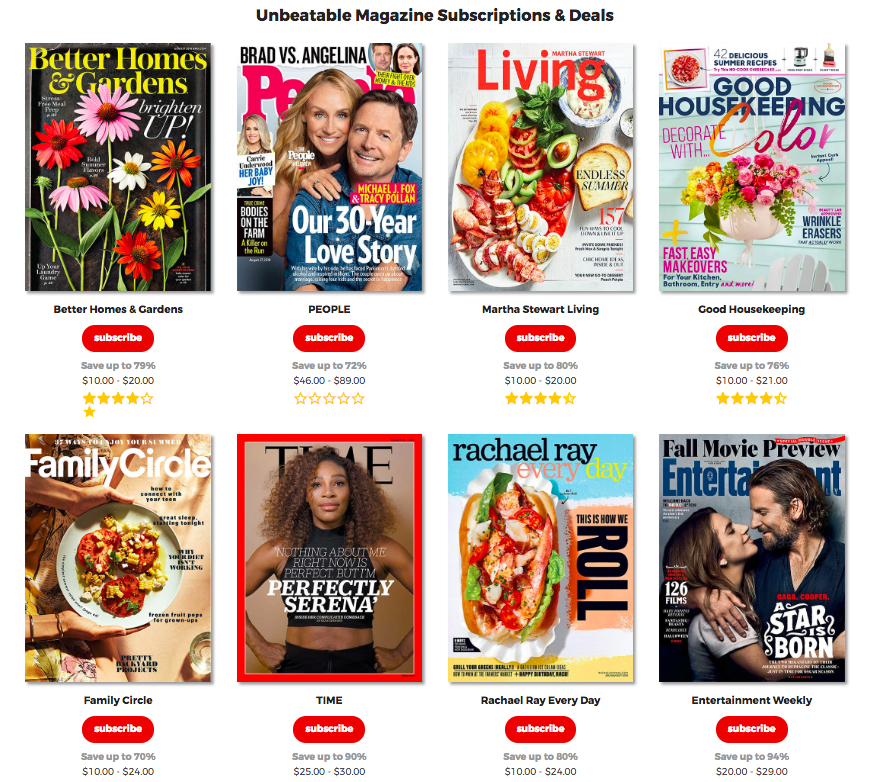Select the Good Housekeeping cover thumbnail
The image size is (869, 782).
[752, 167]
